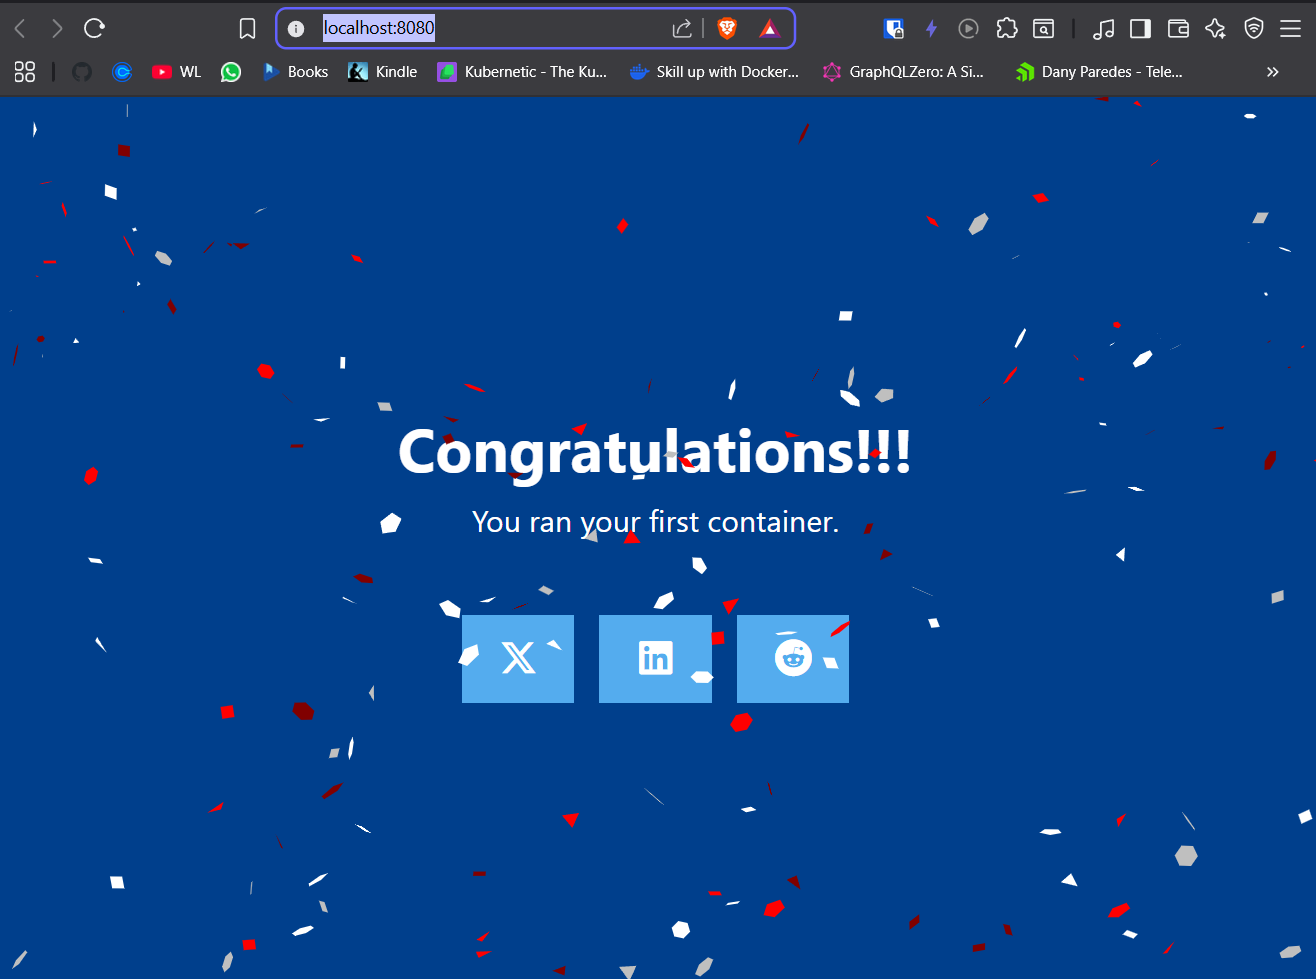Open Brave VPN shield icon

coord(1254,28)
